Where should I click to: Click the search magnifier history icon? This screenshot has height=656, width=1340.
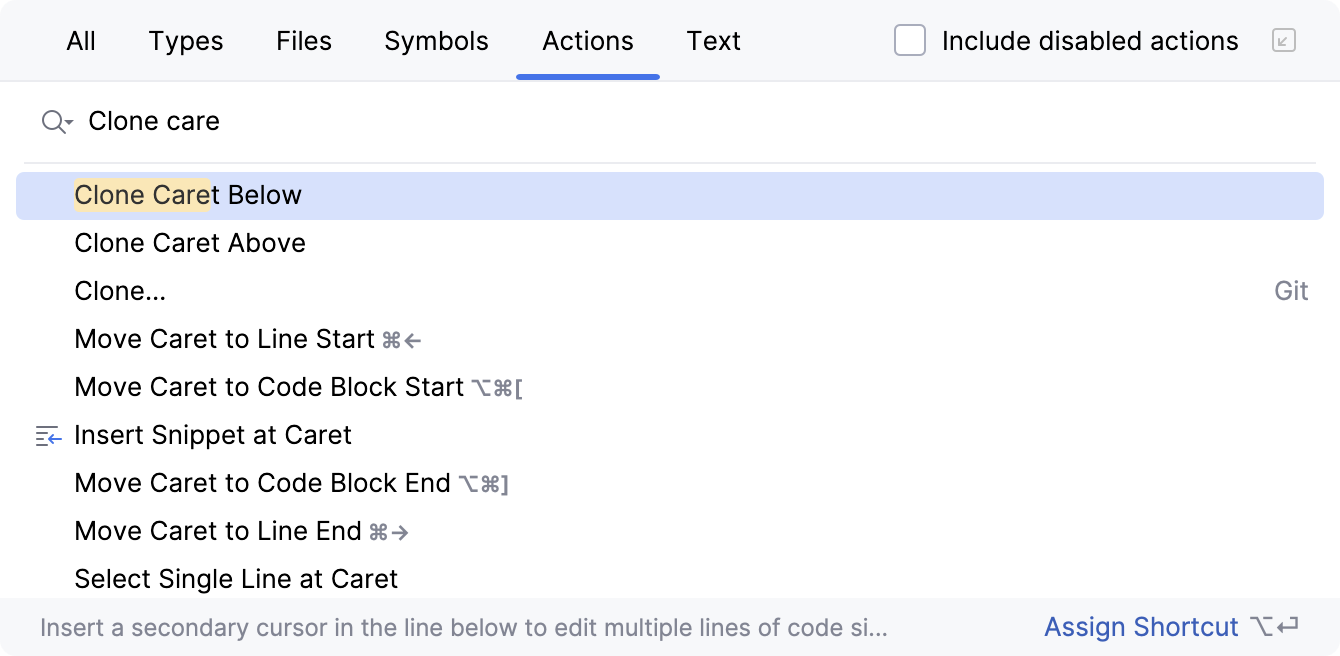56,122
